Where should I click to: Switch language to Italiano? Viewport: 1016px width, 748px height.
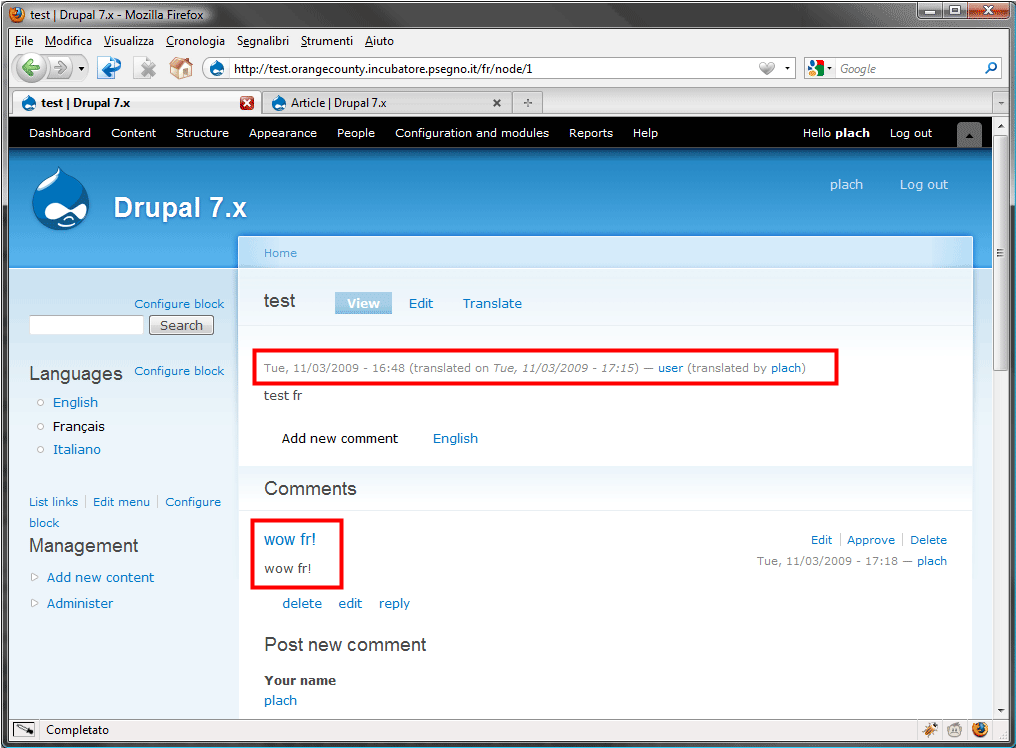(76, 449)
